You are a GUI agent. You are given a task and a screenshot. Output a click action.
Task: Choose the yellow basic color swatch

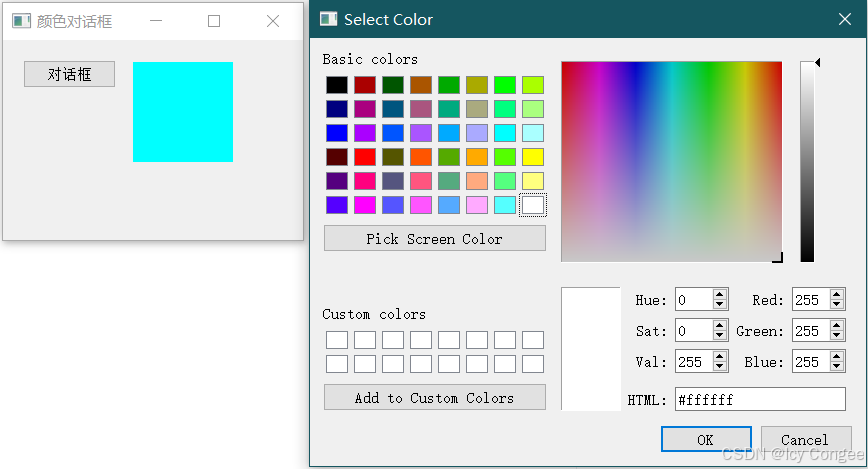click(533, 157)
